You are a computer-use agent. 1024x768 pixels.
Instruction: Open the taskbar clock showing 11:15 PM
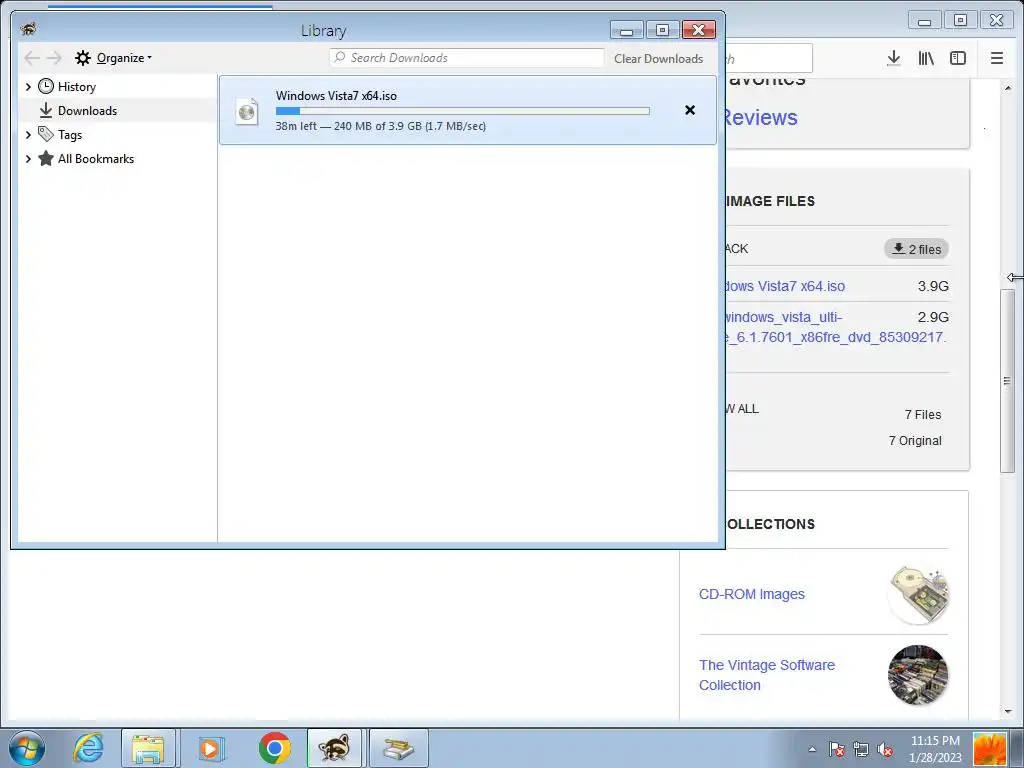point(936,749)
